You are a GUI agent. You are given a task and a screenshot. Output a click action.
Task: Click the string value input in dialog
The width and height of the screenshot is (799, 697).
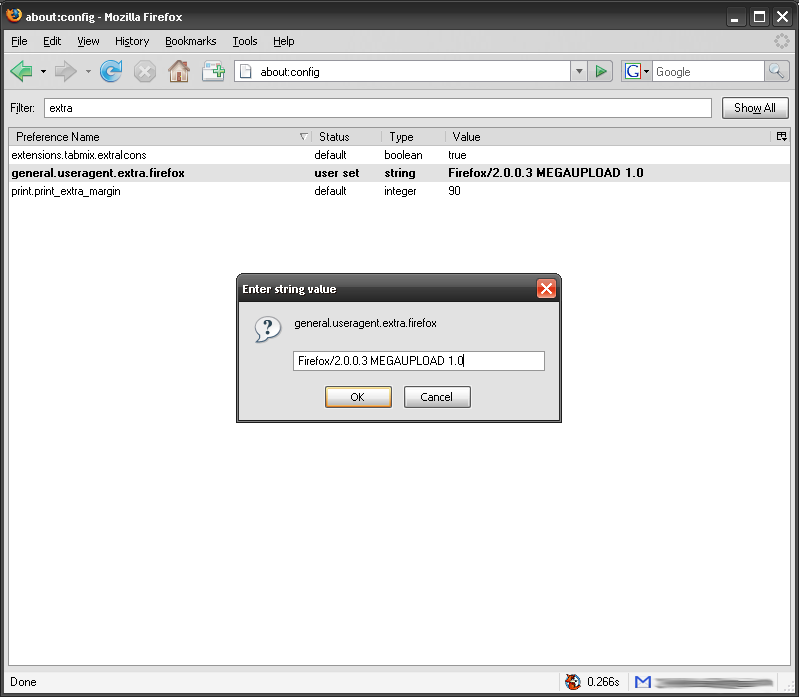(419, 361)
